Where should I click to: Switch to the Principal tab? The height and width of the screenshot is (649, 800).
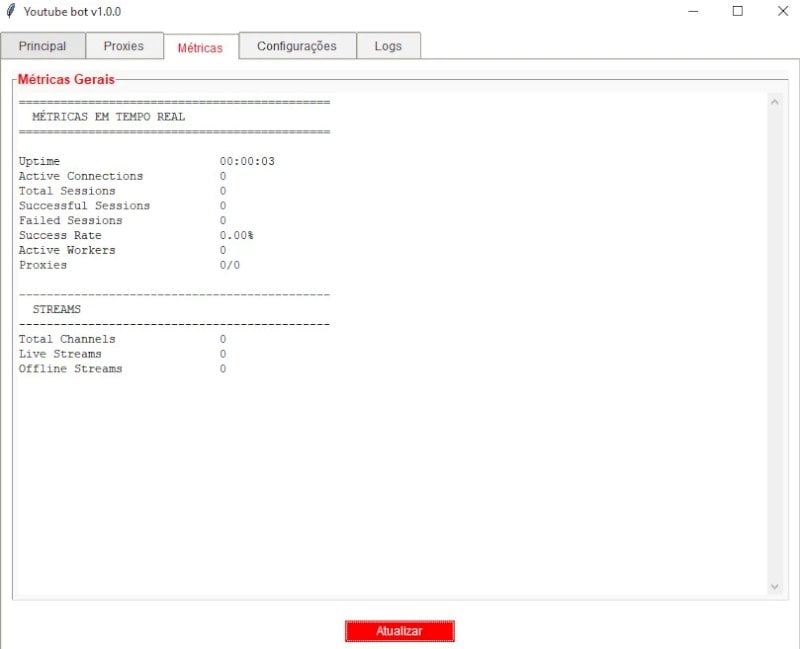[x=42, y=46]
